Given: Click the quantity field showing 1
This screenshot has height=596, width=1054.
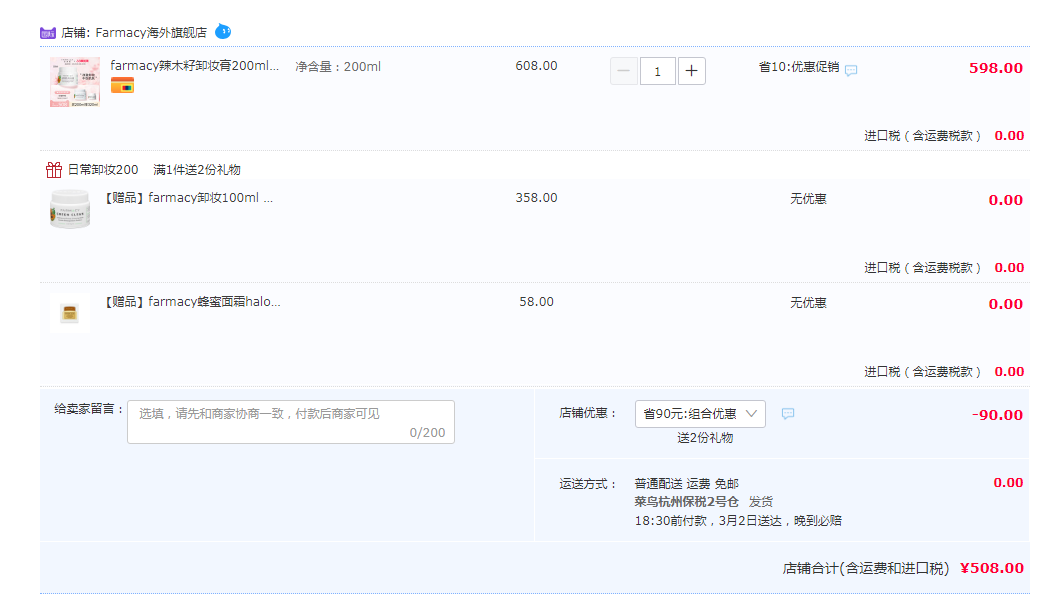Looking at the screenshot, I should tap(657, 71).
